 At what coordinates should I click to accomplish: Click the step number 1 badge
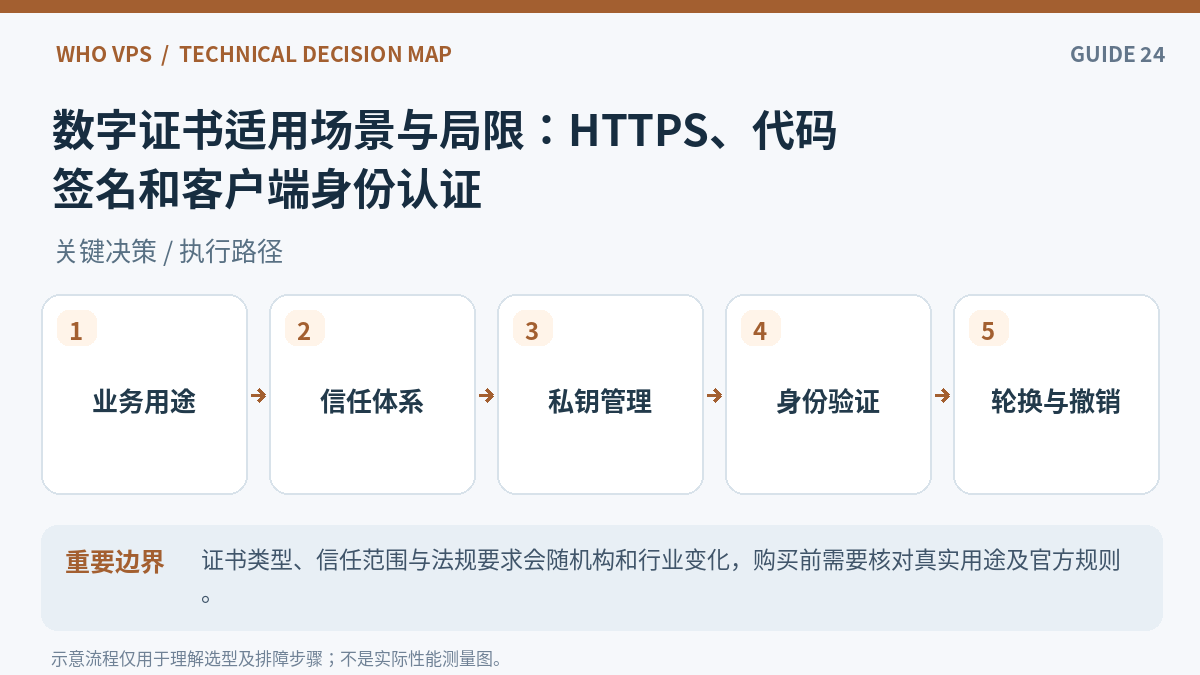point(77,329)
